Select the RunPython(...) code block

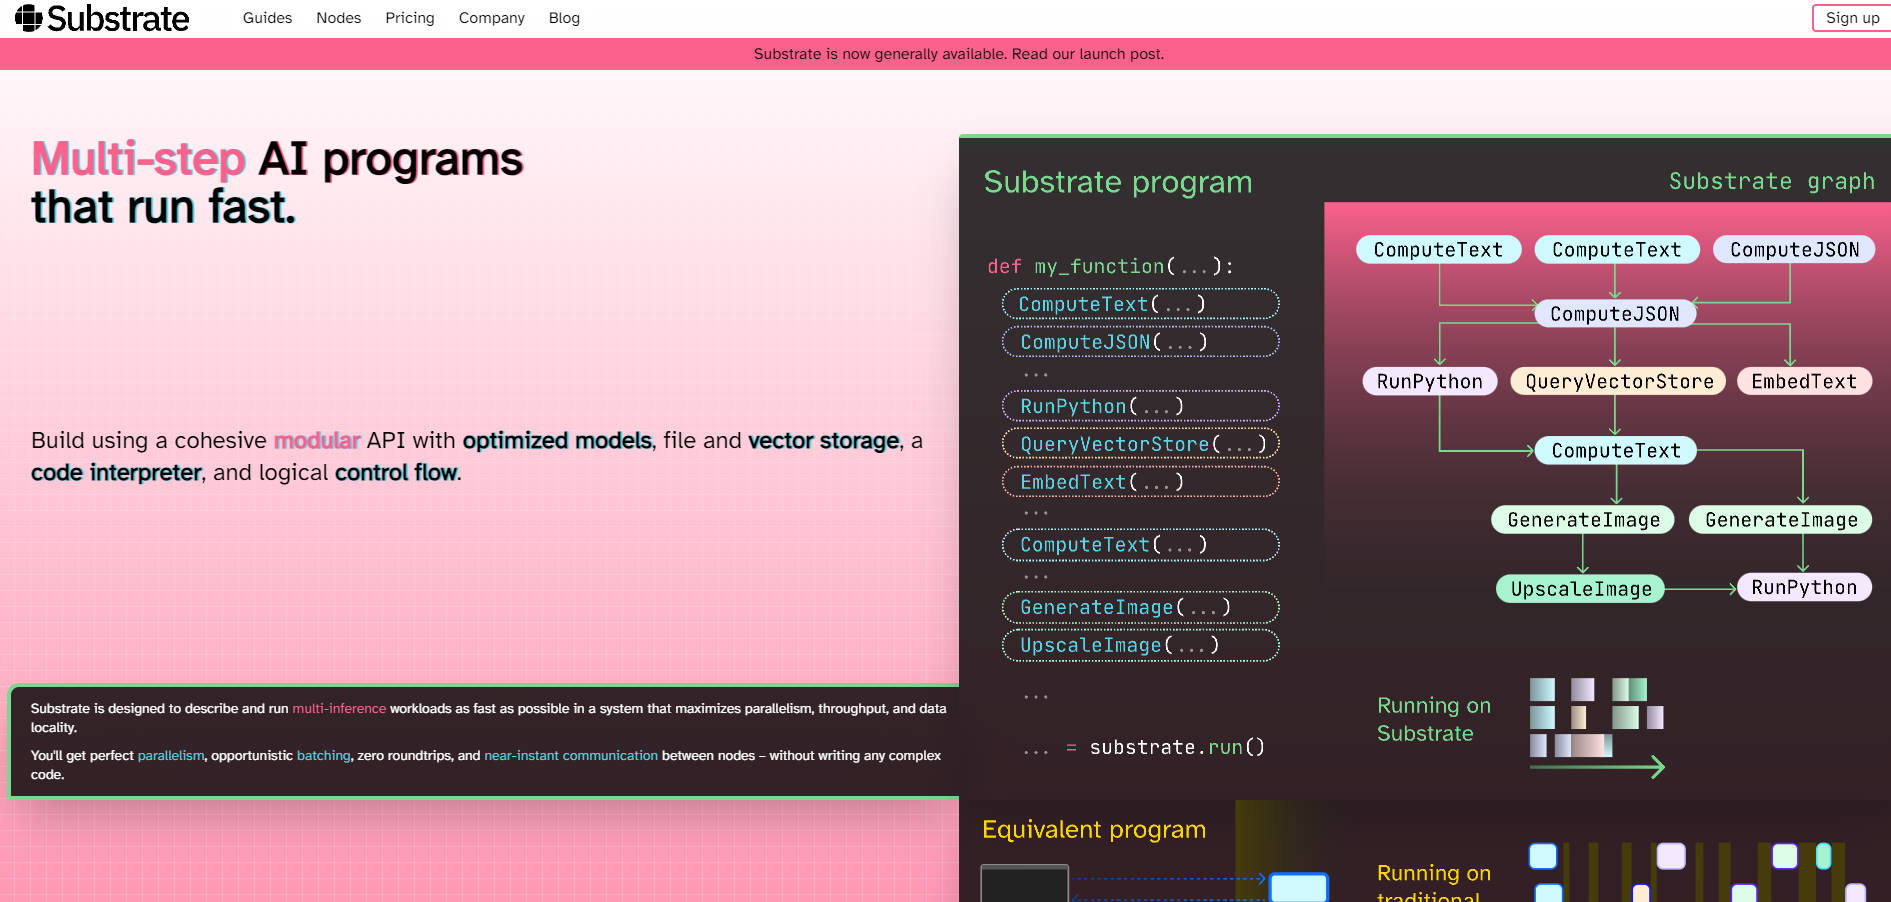1140,406
